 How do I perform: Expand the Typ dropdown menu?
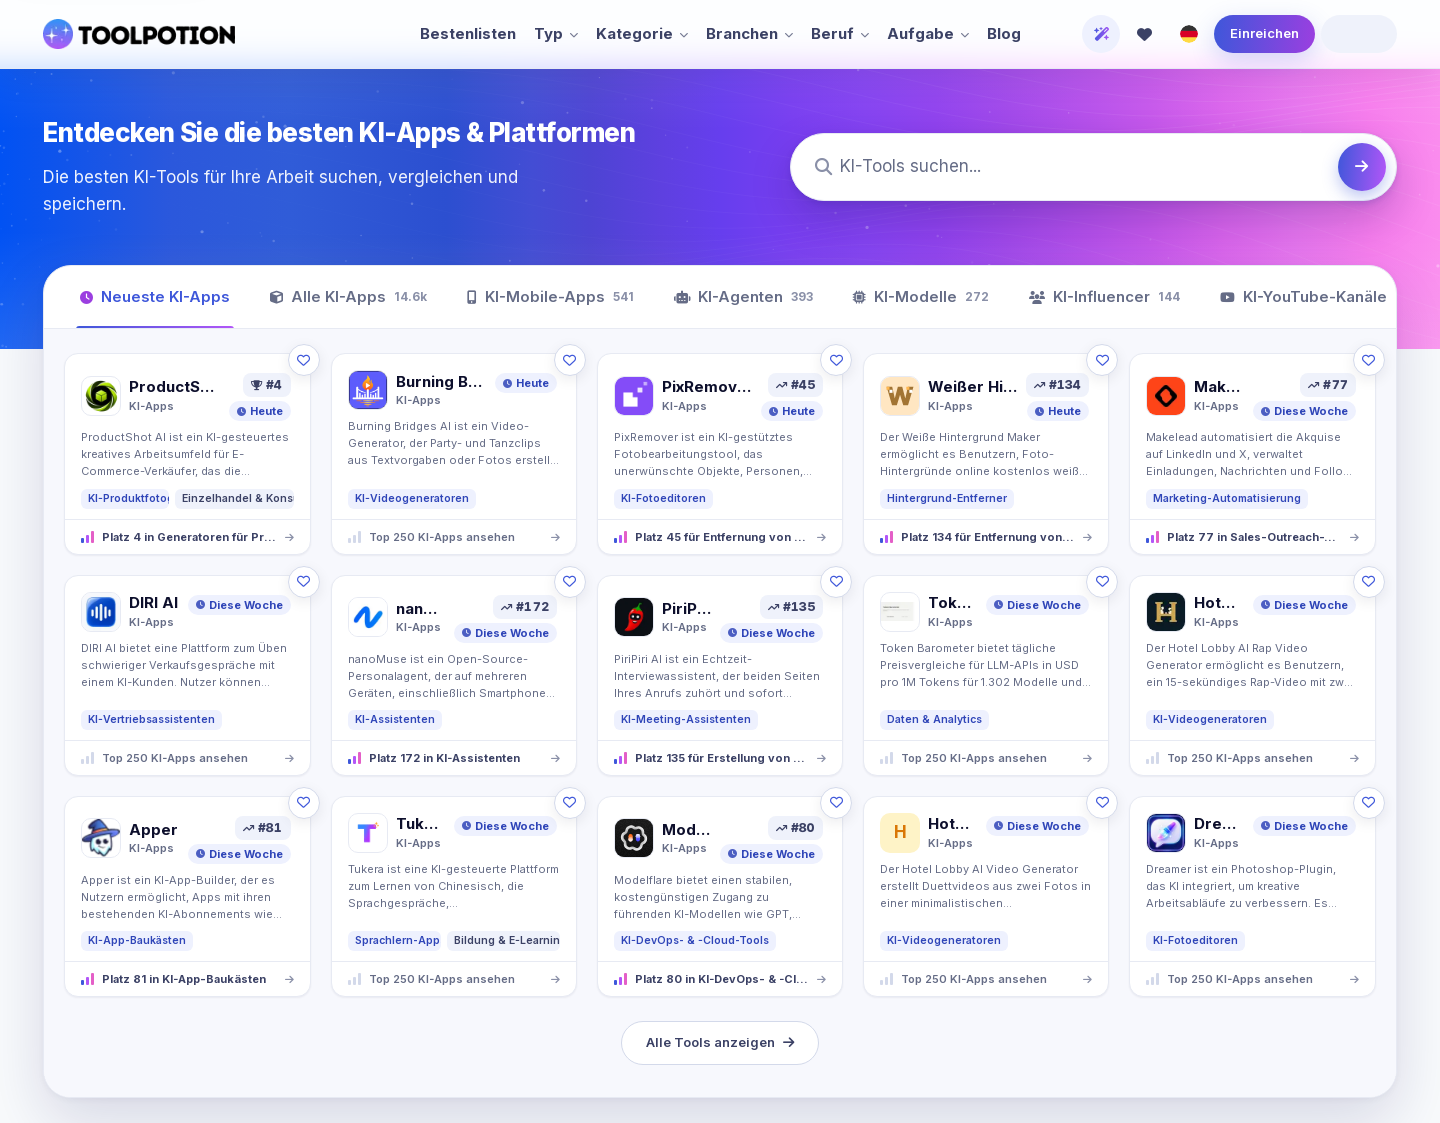(556, 34)
